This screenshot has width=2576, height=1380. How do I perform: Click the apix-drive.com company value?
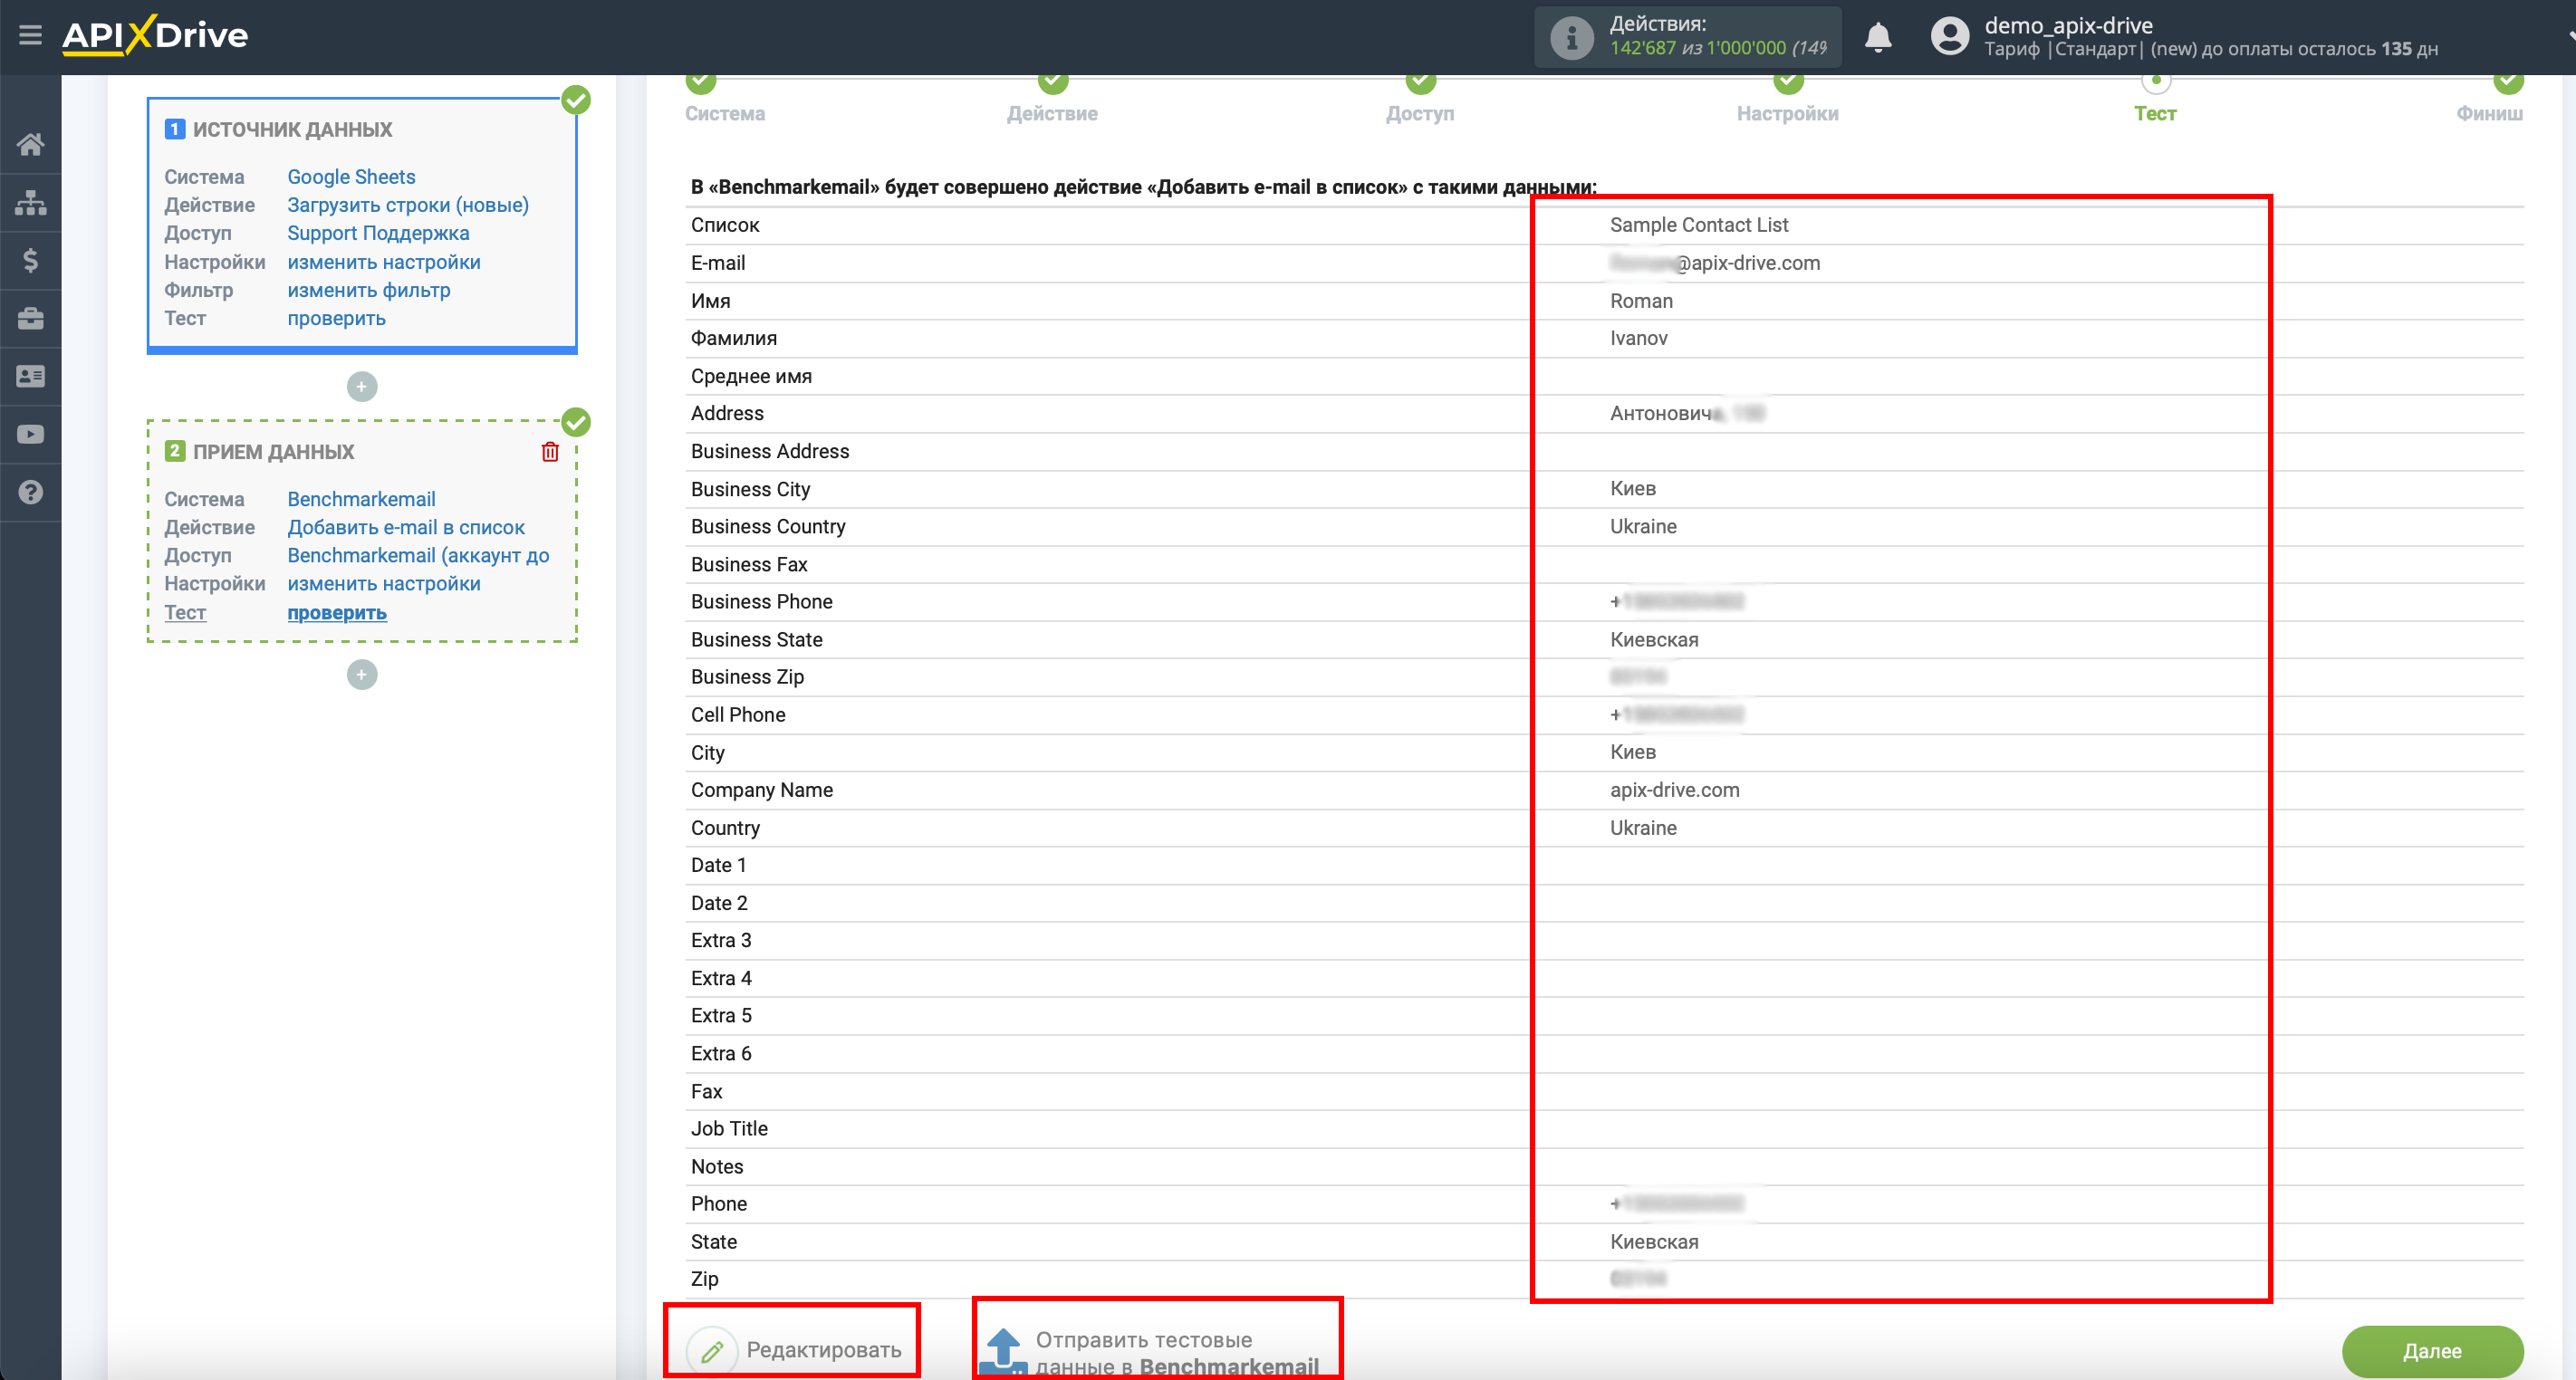[x=1674, y=790]
